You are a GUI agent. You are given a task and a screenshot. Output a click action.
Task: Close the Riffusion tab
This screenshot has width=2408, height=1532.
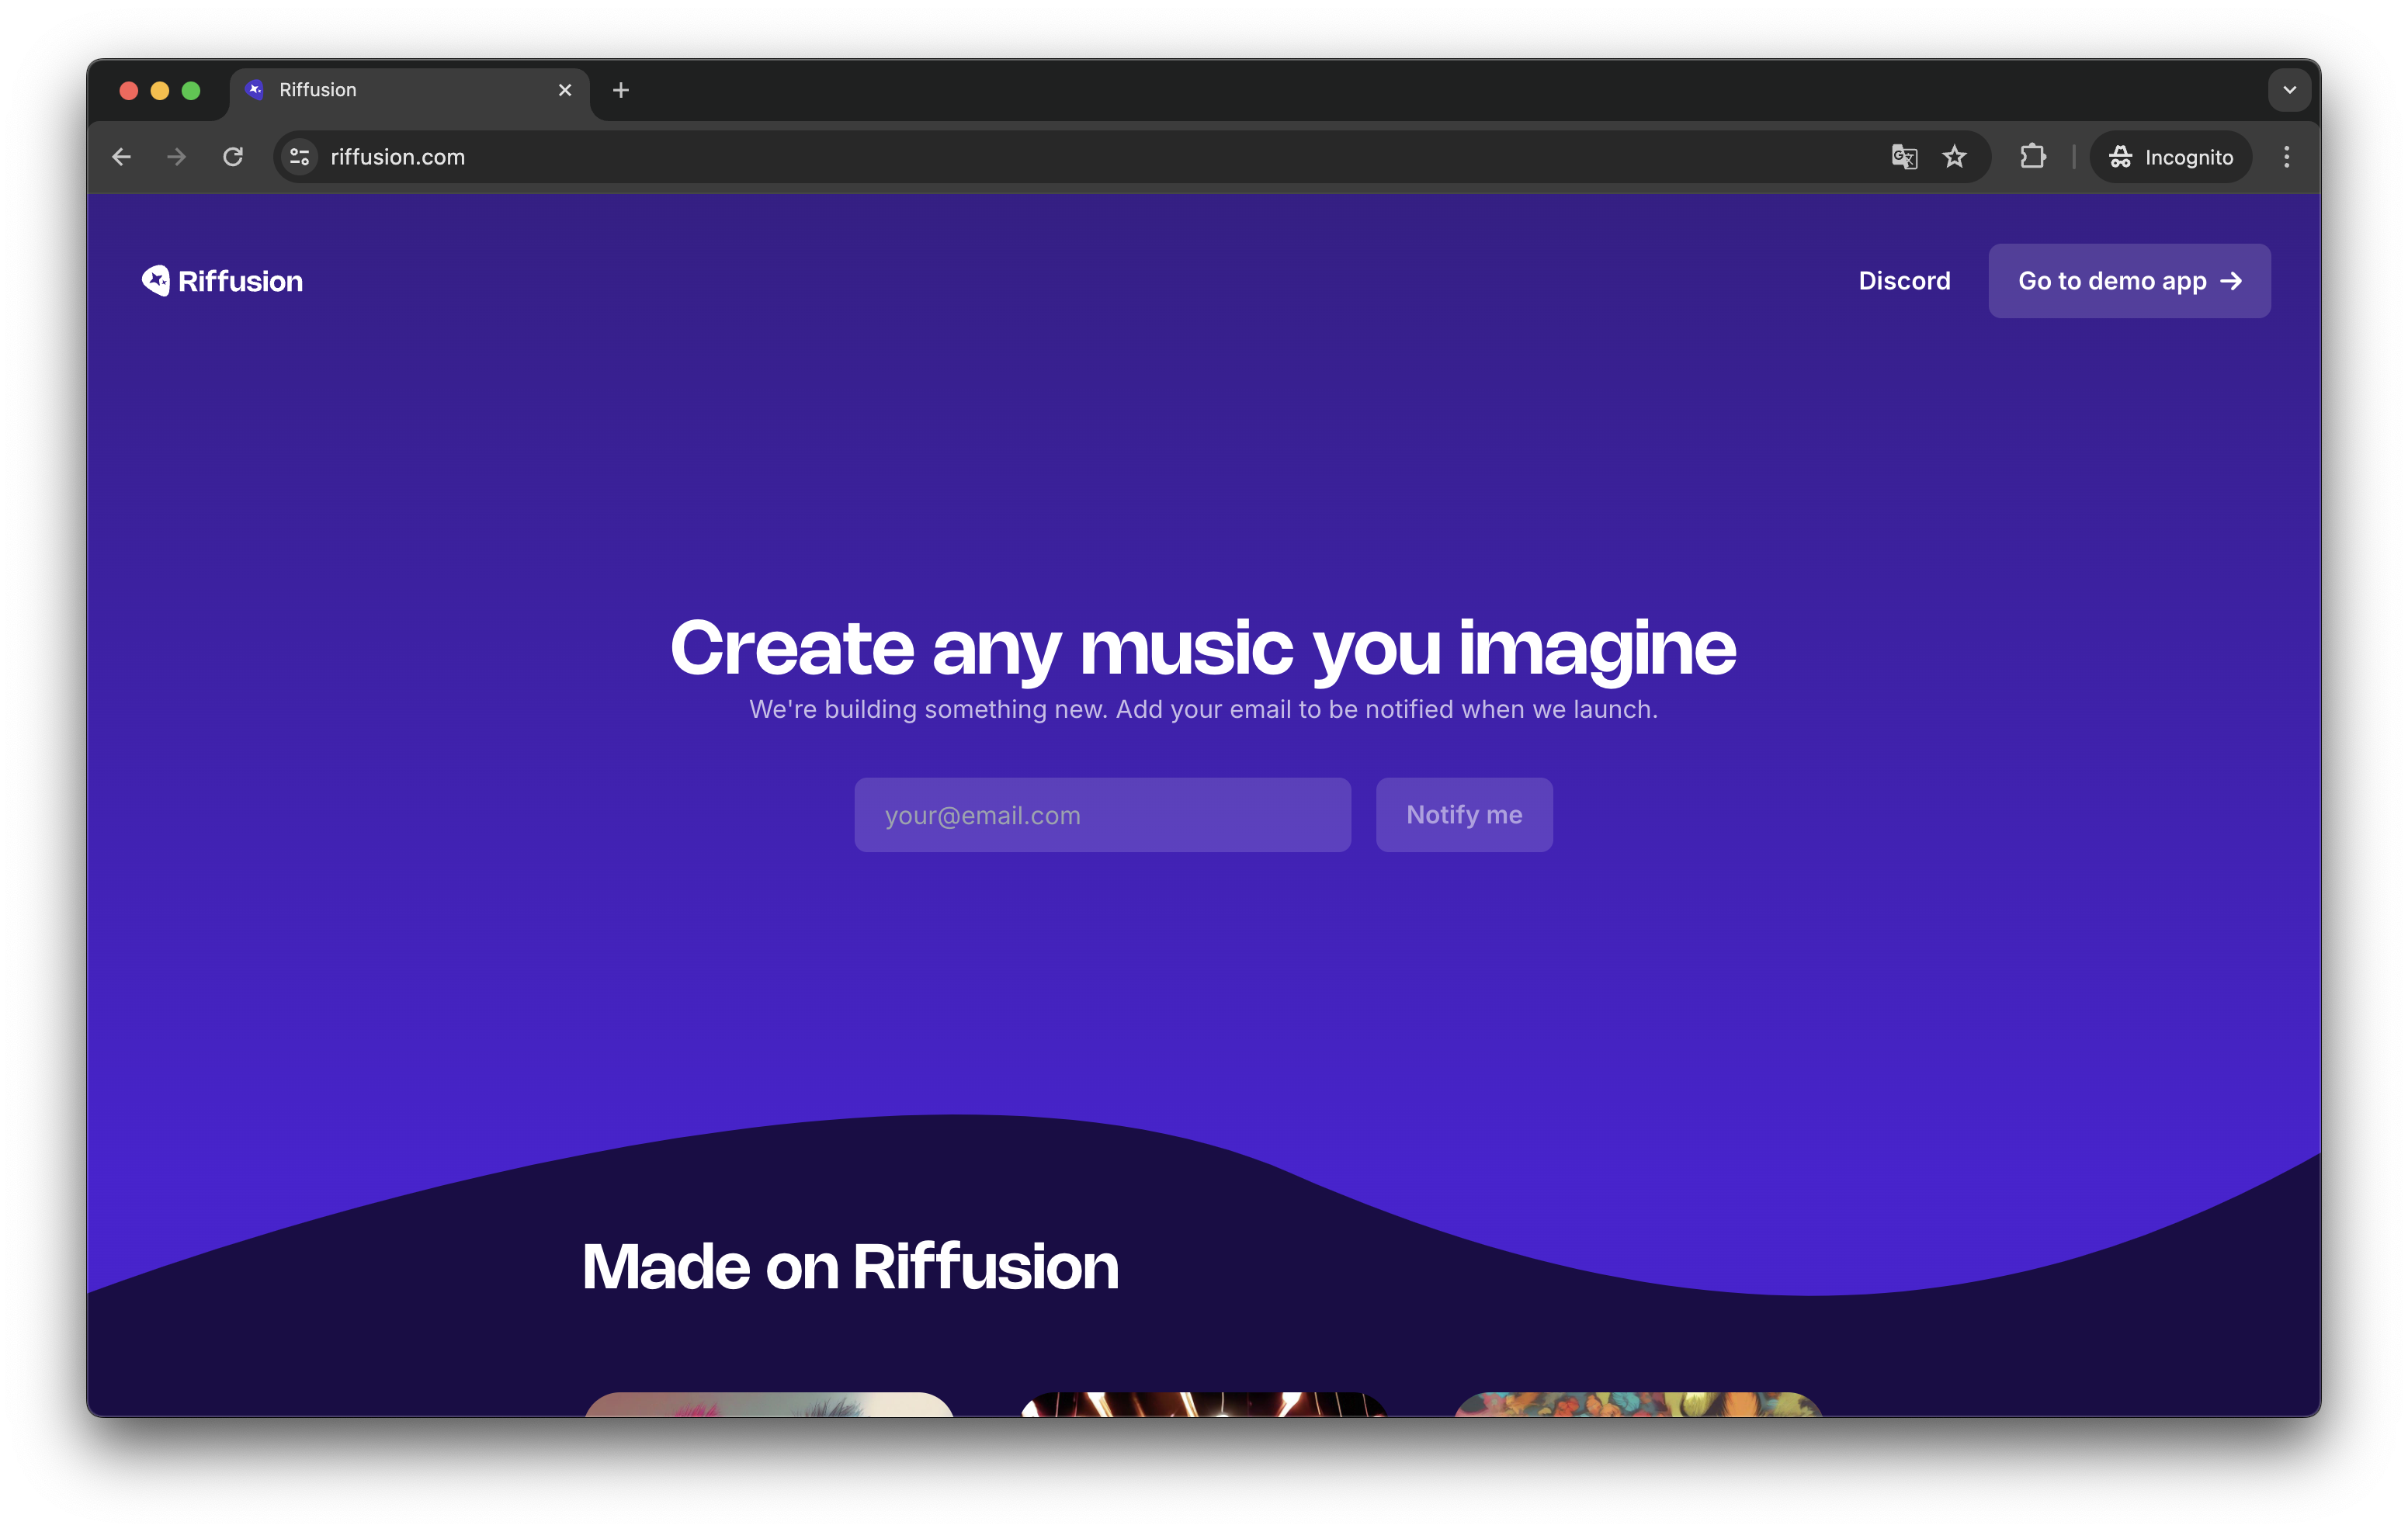pos(565,90)
